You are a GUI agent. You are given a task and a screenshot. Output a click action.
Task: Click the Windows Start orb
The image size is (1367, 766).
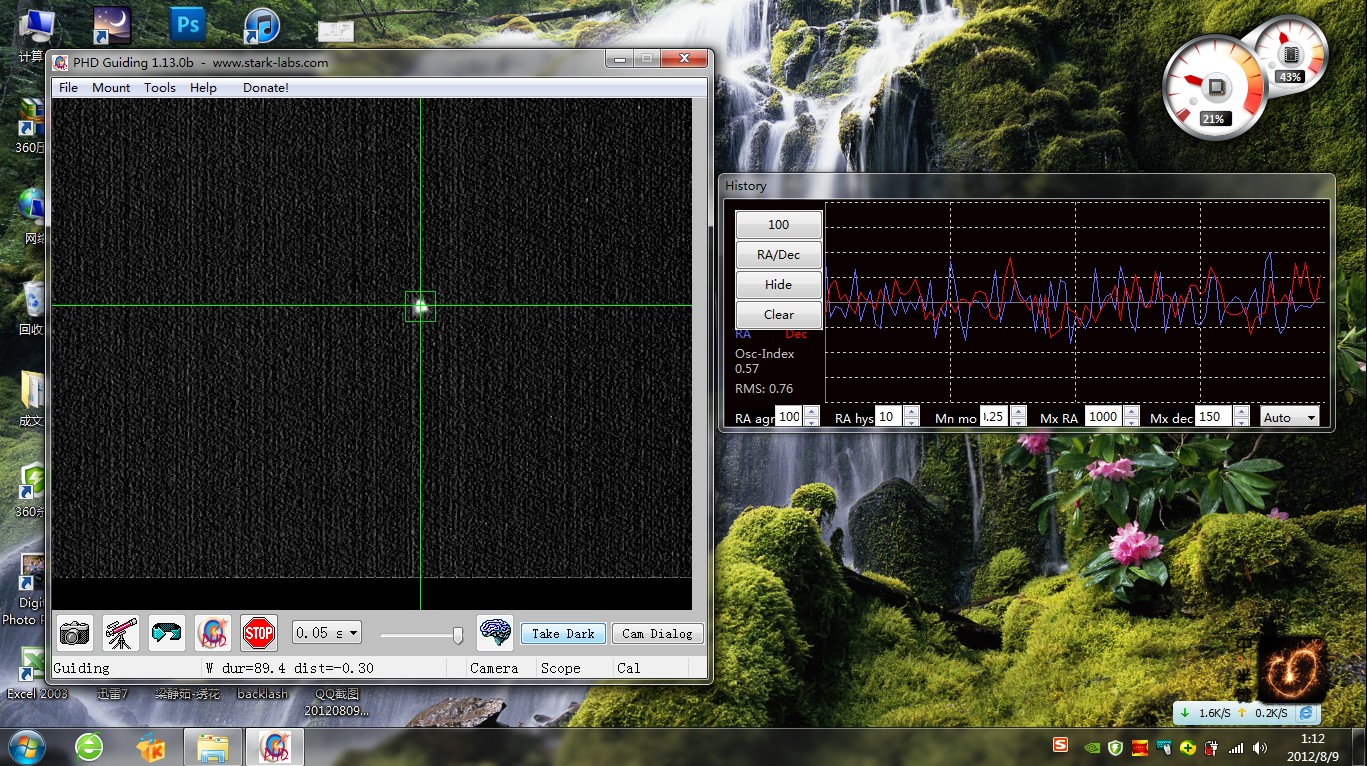coord(26,746)
